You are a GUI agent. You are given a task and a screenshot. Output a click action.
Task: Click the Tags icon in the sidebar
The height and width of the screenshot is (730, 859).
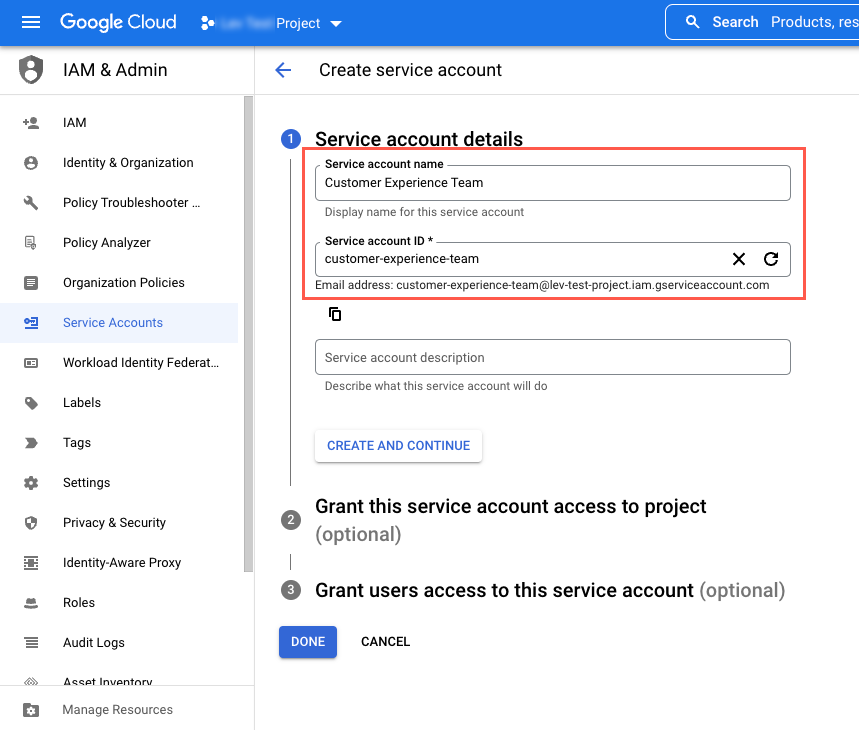33,442
